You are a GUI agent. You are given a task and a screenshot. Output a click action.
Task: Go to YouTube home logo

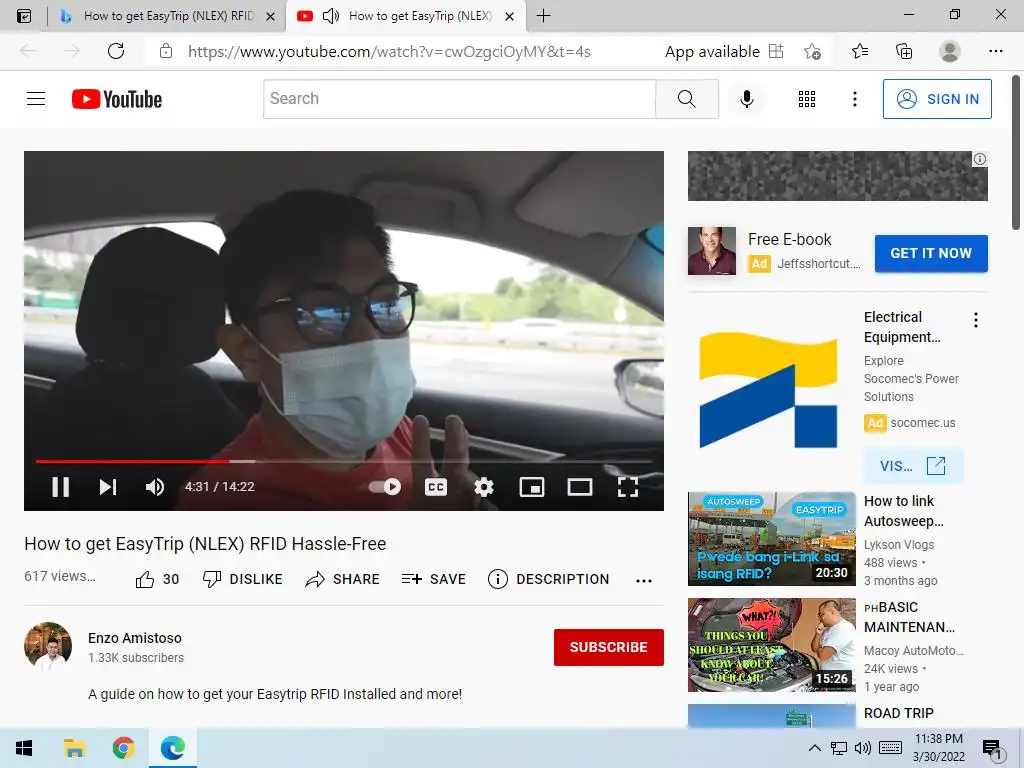point(117,99)
